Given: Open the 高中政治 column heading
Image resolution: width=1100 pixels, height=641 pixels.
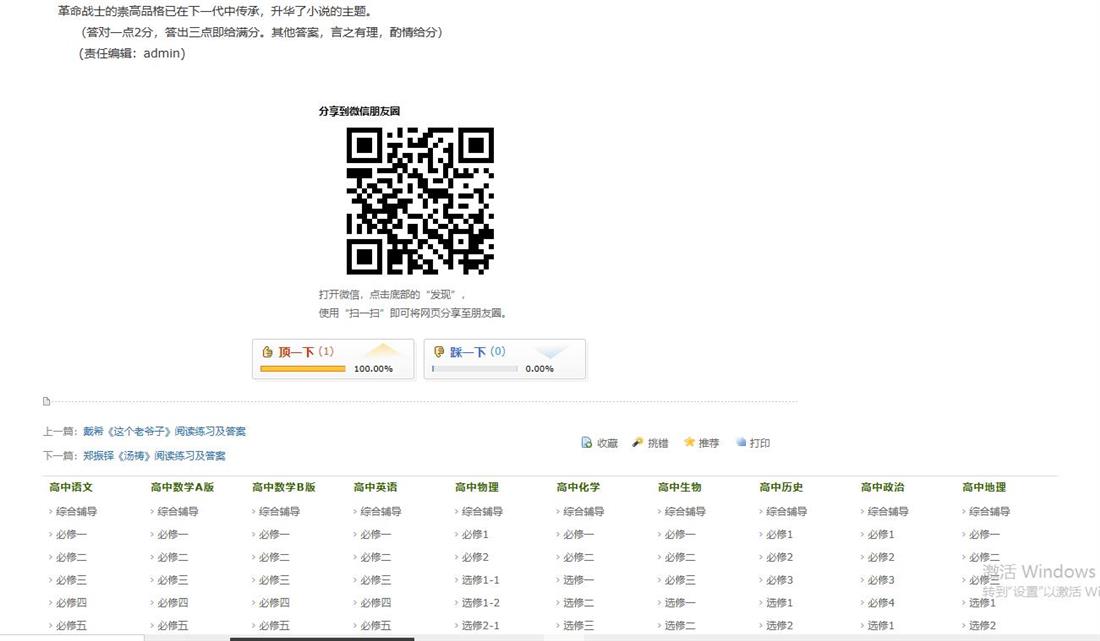Looking at the screenshot, I should 883,487.
